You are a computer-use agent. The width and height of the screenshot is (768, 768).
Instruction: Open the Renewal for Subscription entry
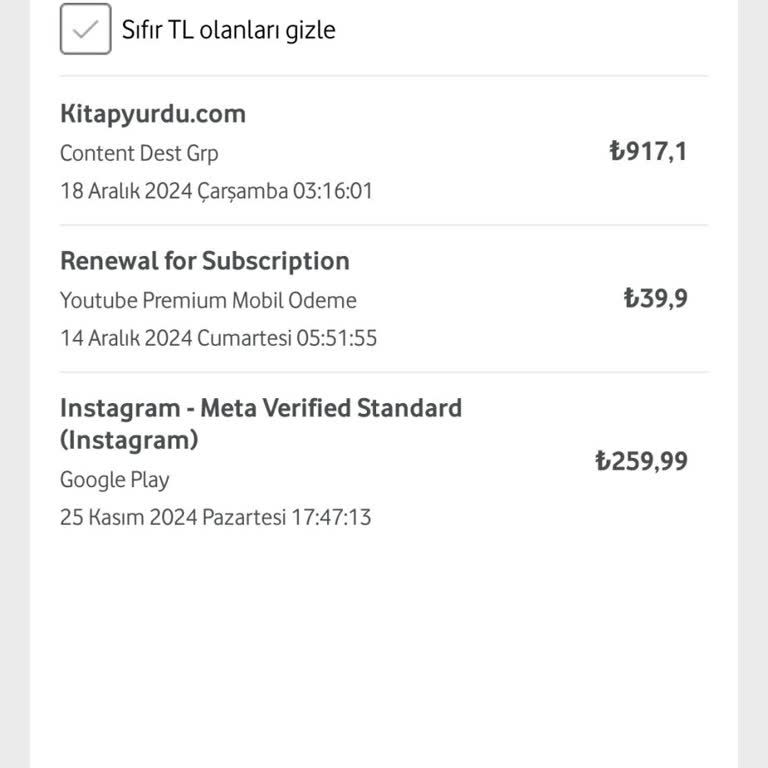point(205,261)
